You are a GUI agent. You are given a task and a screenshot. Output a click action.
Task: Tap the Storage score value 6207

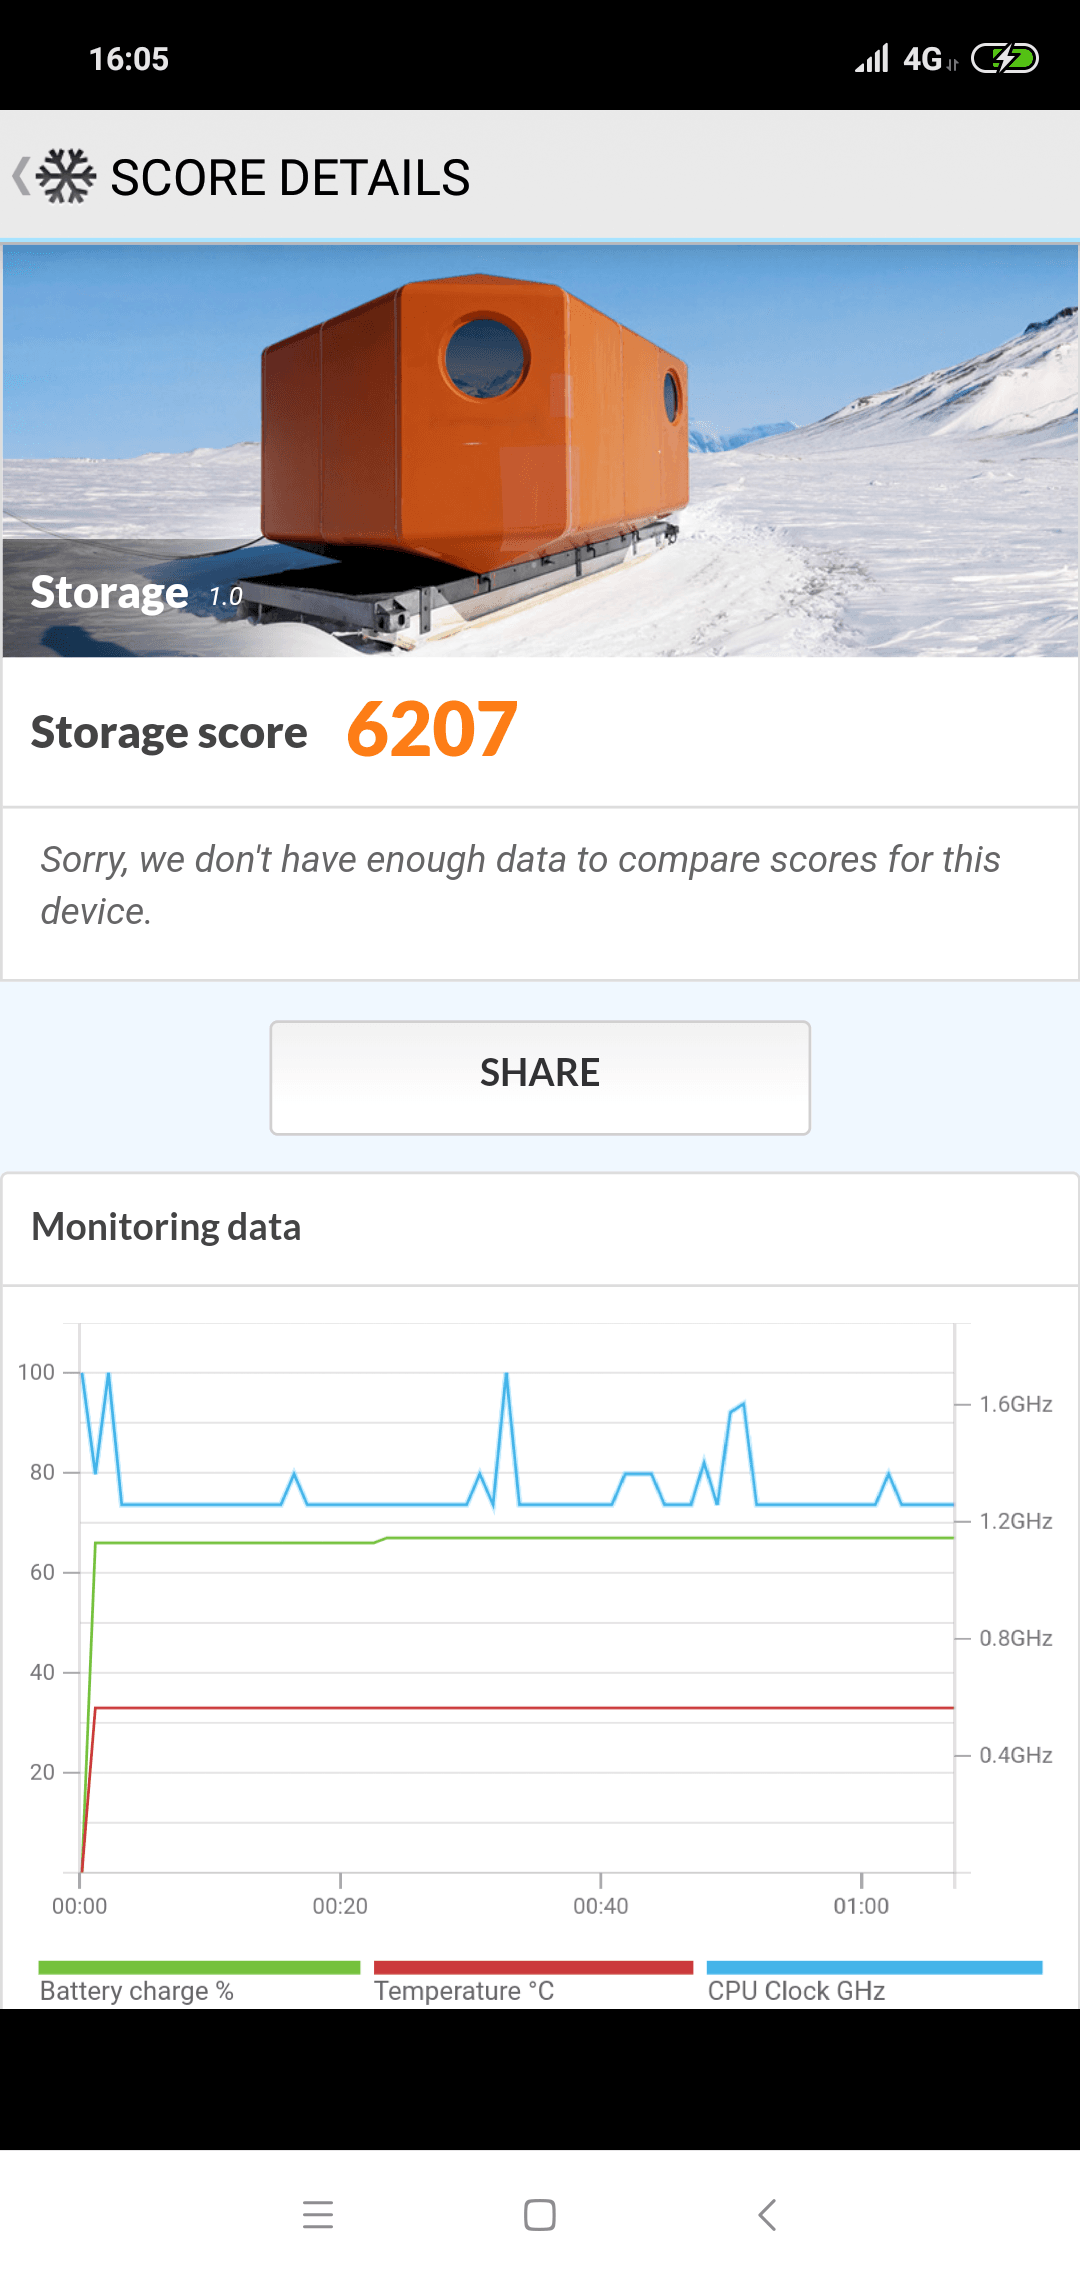432,730
